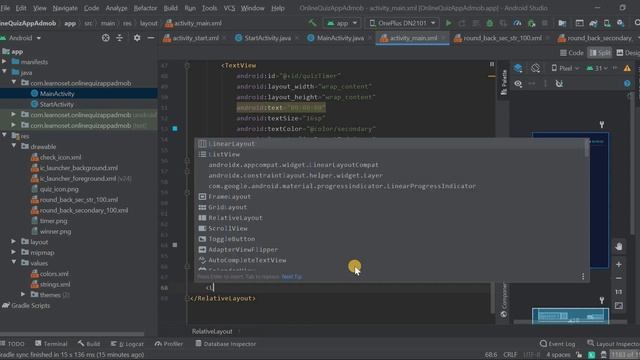Viewport: 640px width, 360px height.
Task: Open the Palette side panel
Action: pyautogui.click(x=504, y=82)
